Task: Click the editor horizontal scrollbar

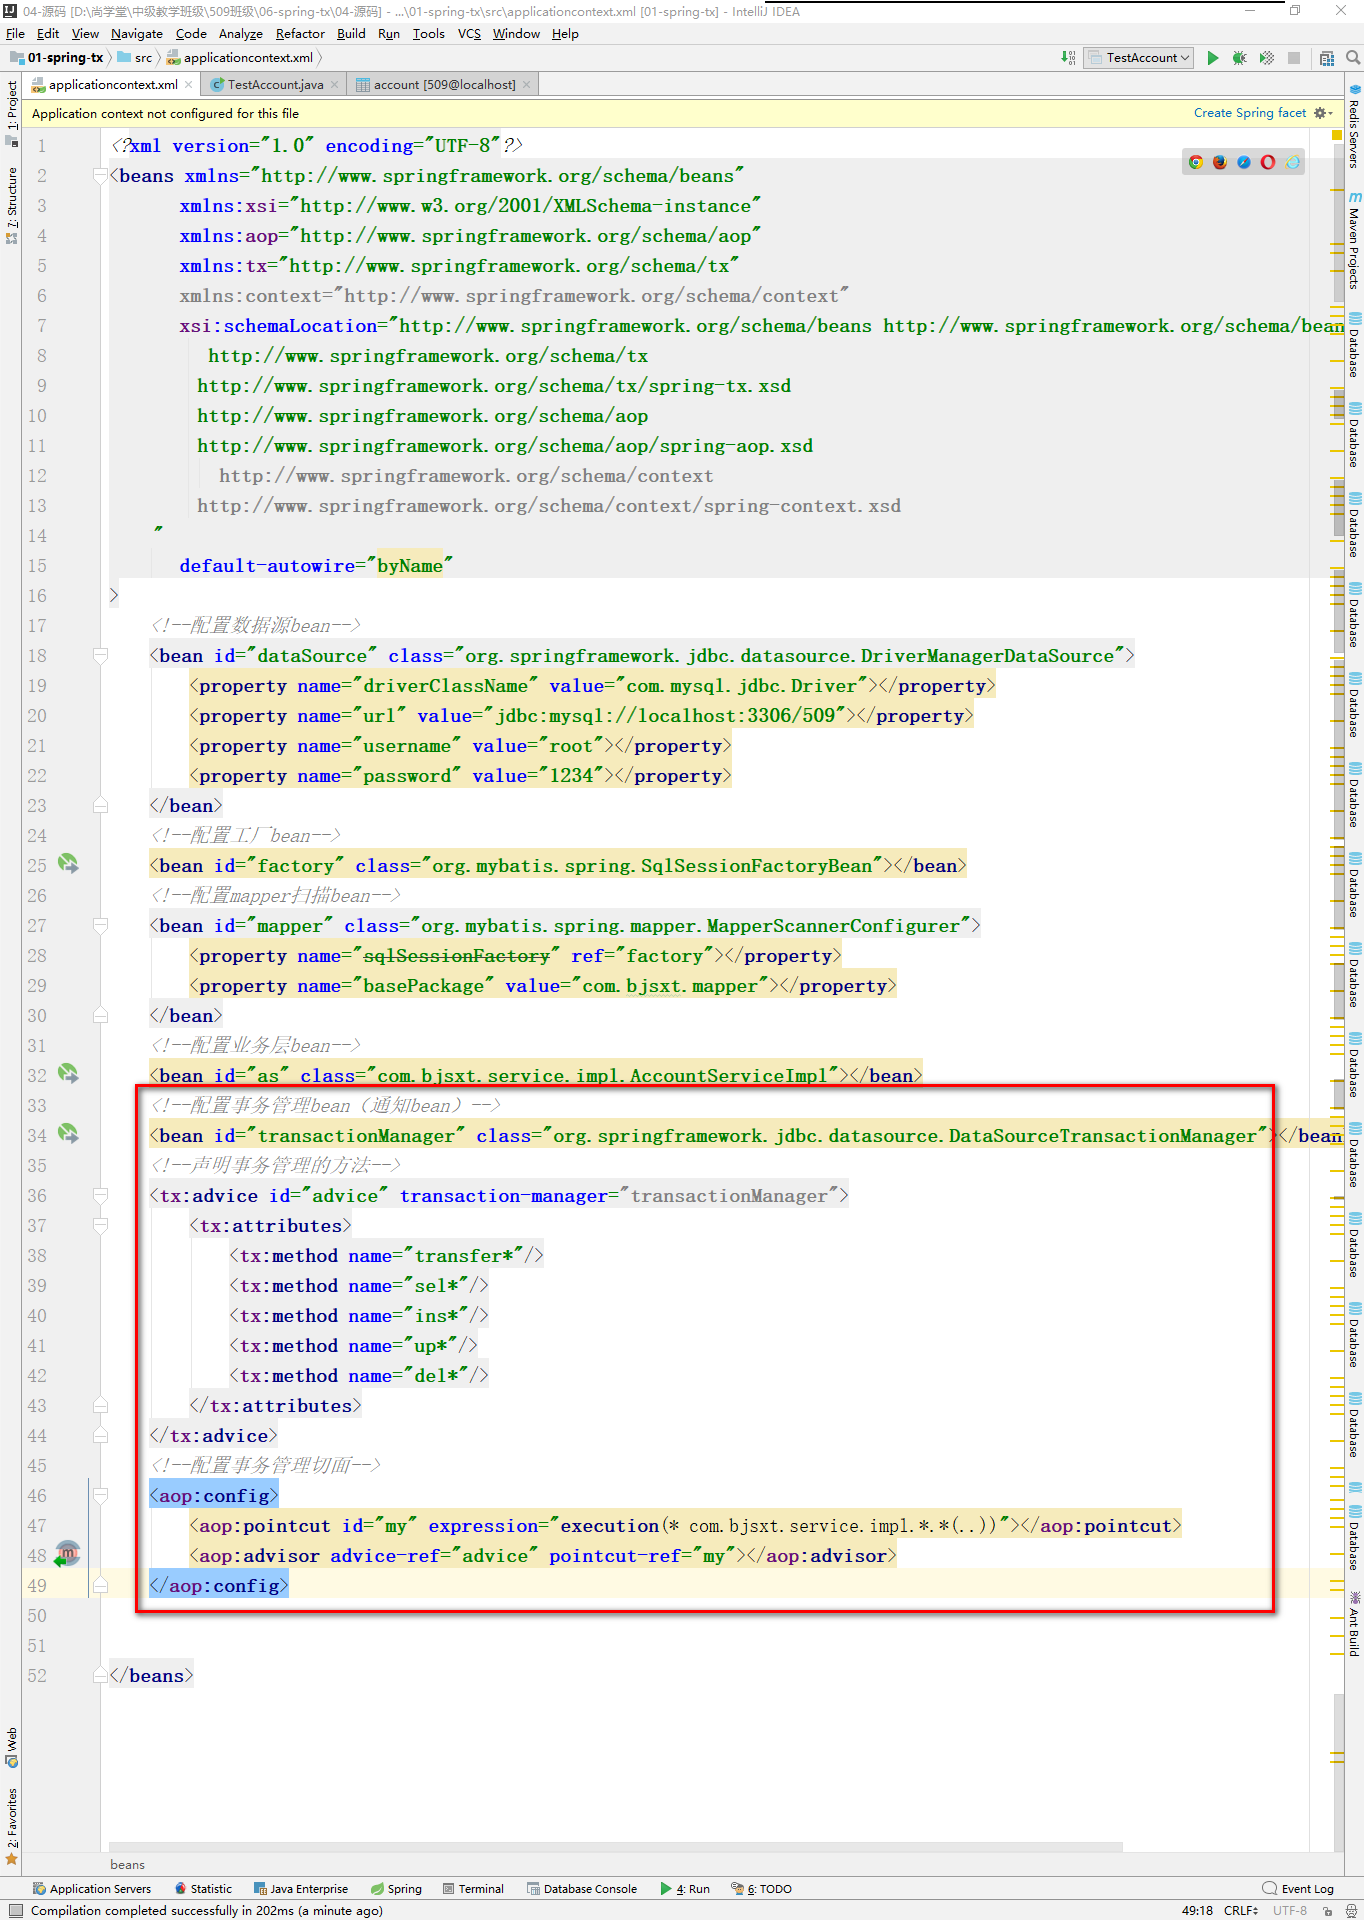Action: 615,1846
